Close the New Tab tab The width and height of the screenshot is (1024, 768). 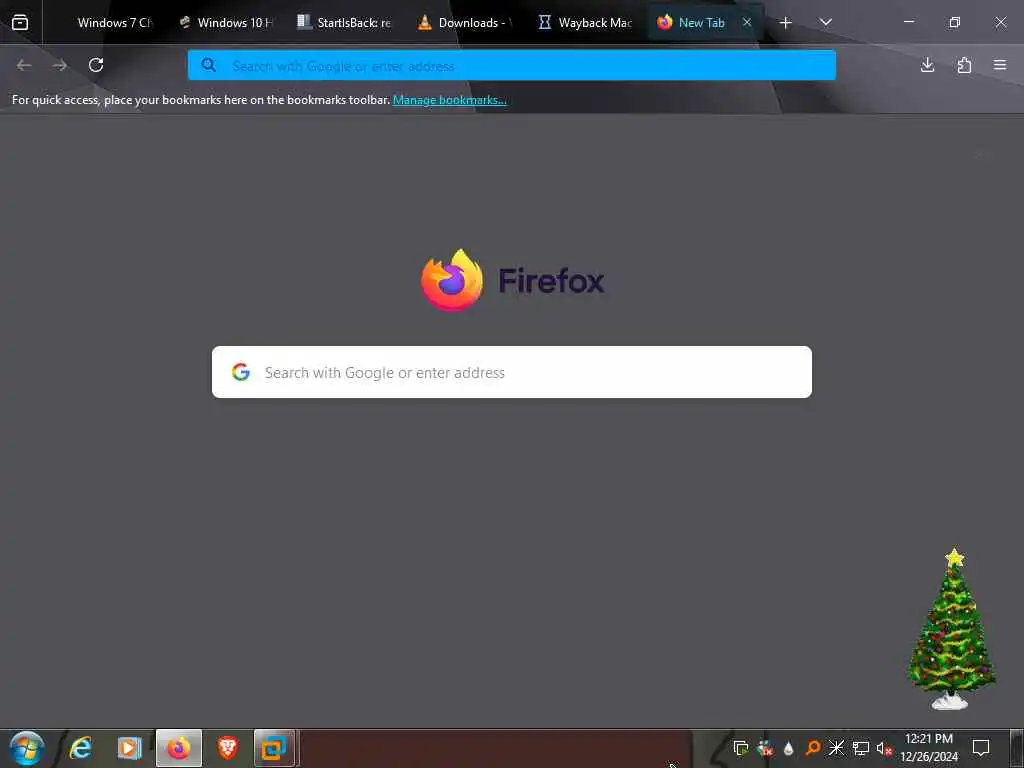tap(747, 22)
